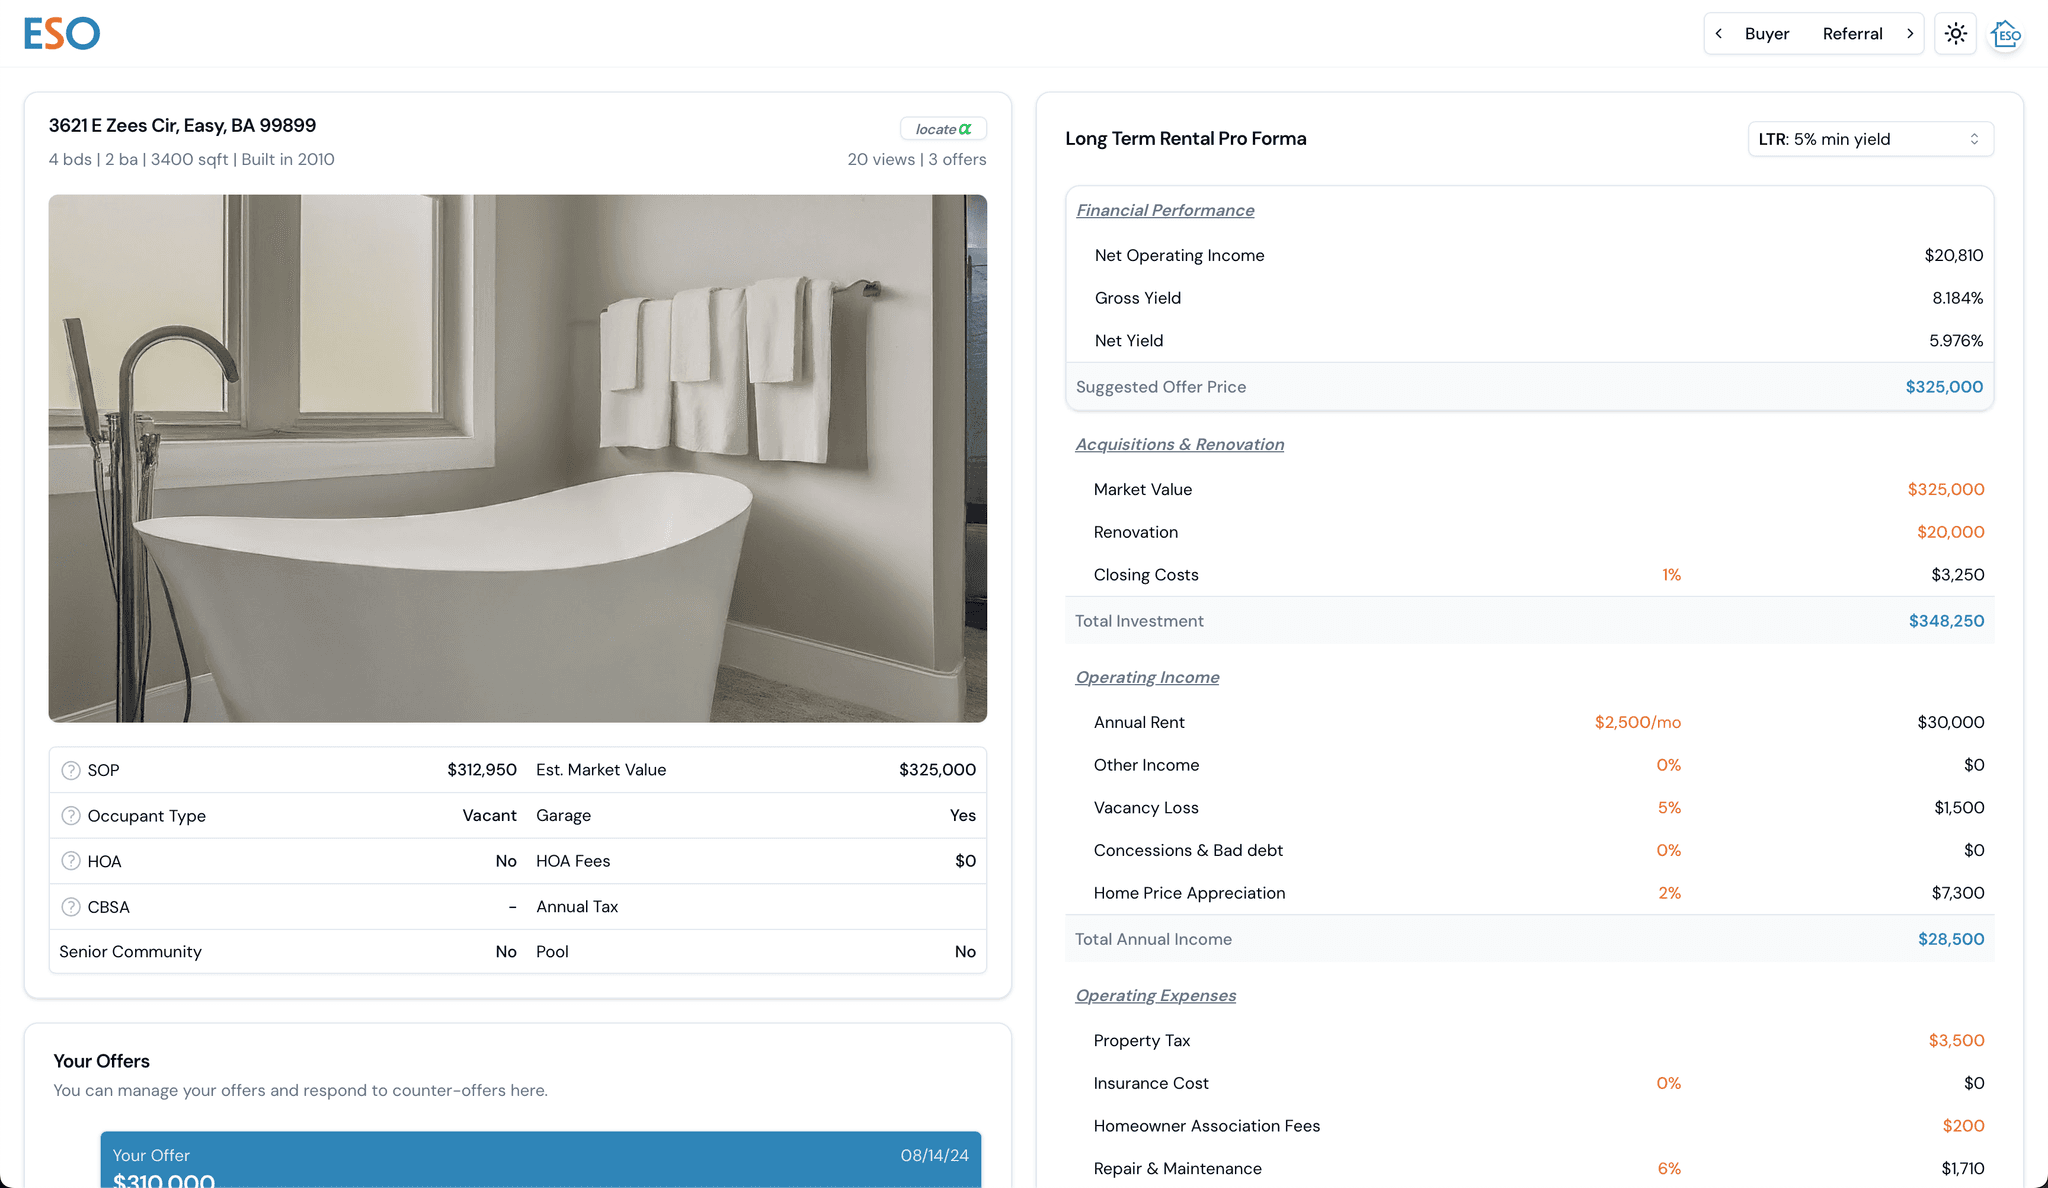This screenshot has height=1188, width=2048.
Task: Open the LTR 5% min yield dropdown
Action: pos(1869,139)
